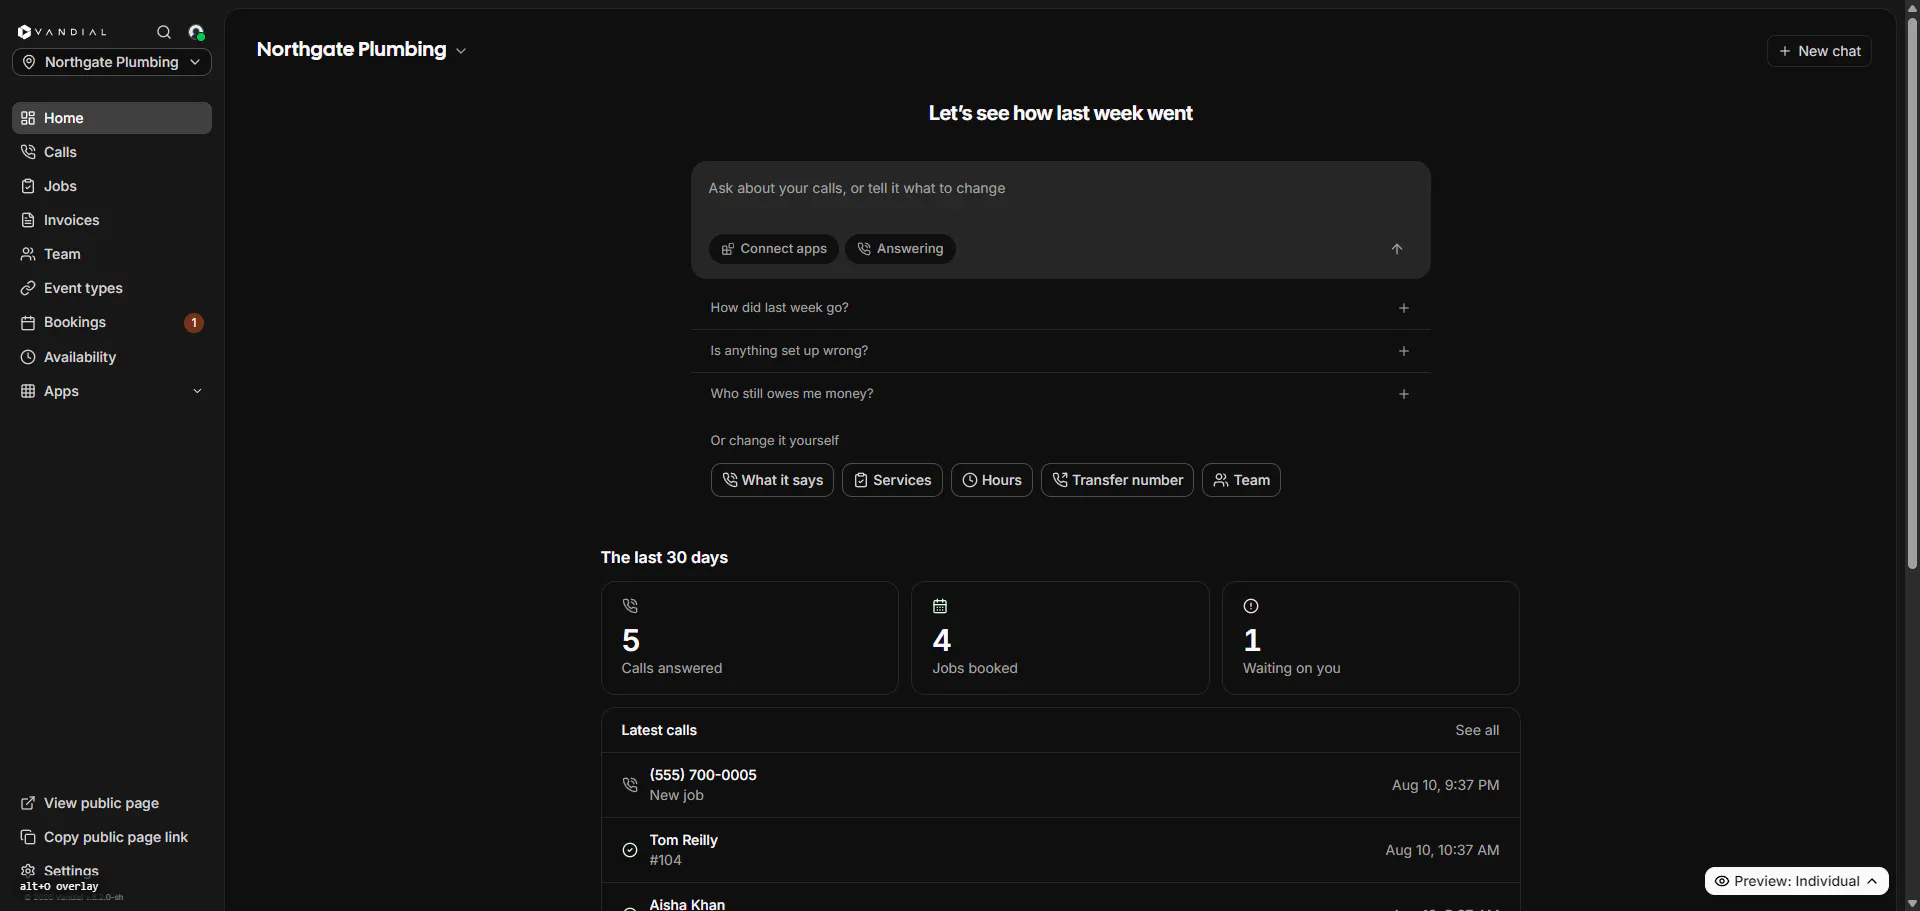Screen dimensions: 1920x911
Task: Click the check icon beside Tom Reilly
Action: (x=630, y=850)
